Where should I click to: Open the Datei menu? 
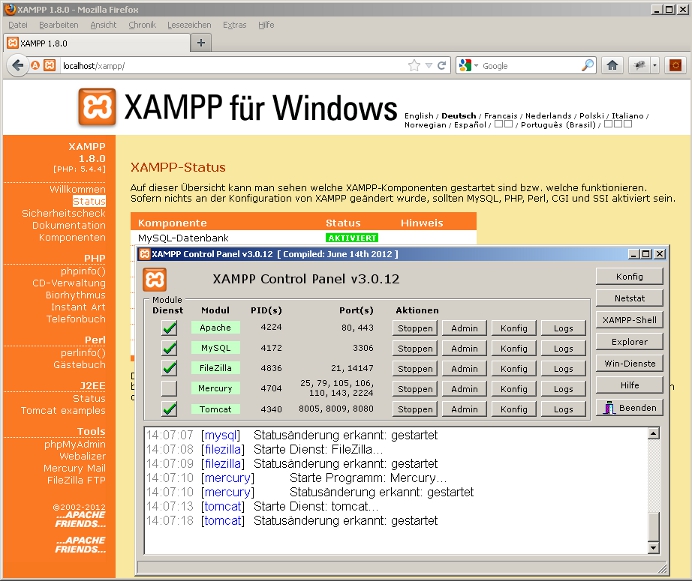(x=18, y=25)
